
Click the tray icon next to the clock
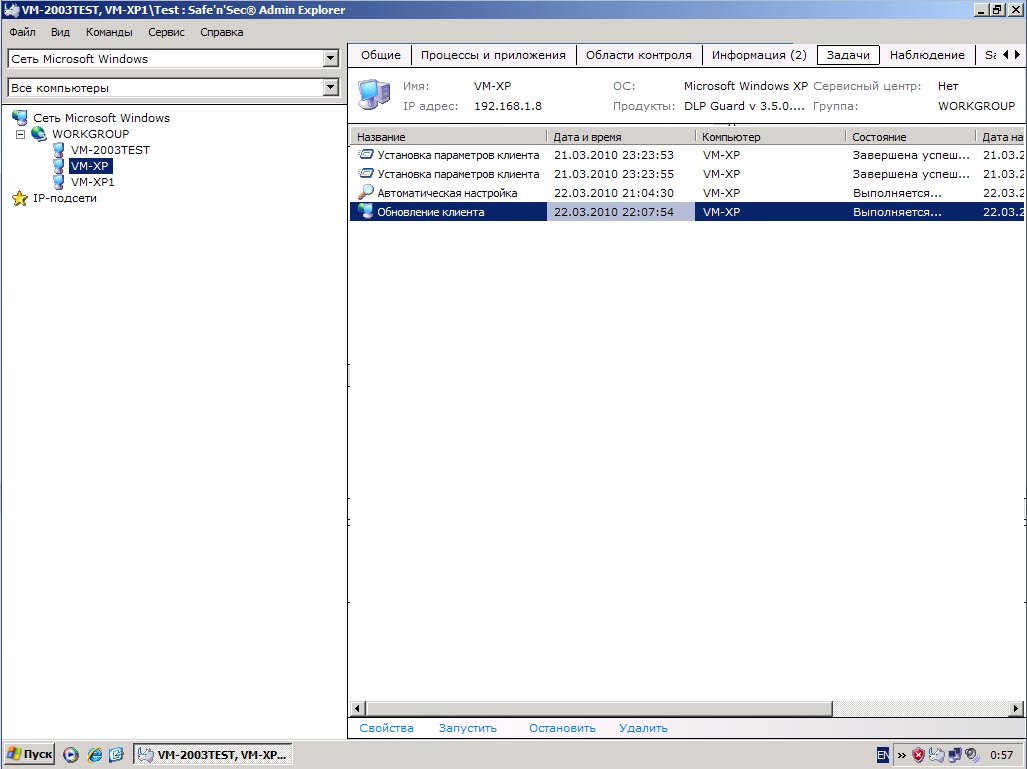[971, 755]
